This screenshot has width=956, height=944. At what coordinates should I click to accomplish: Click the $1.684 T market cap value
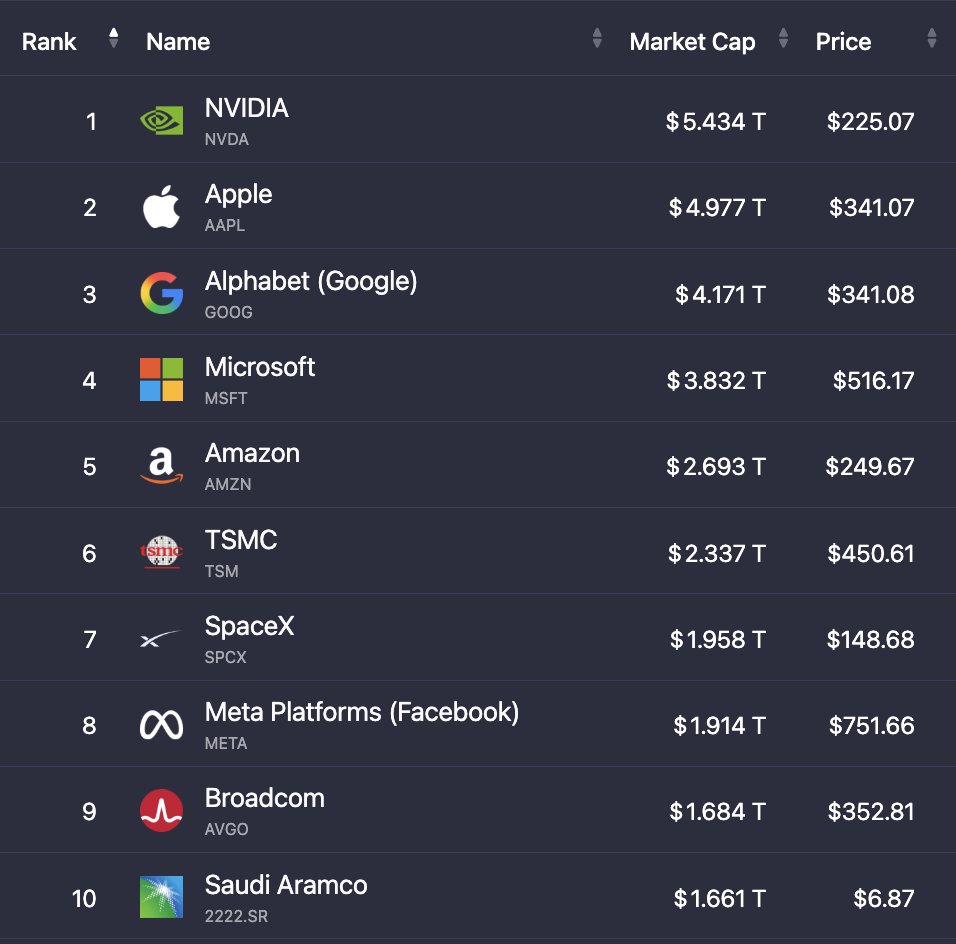(x=718, y=812)
